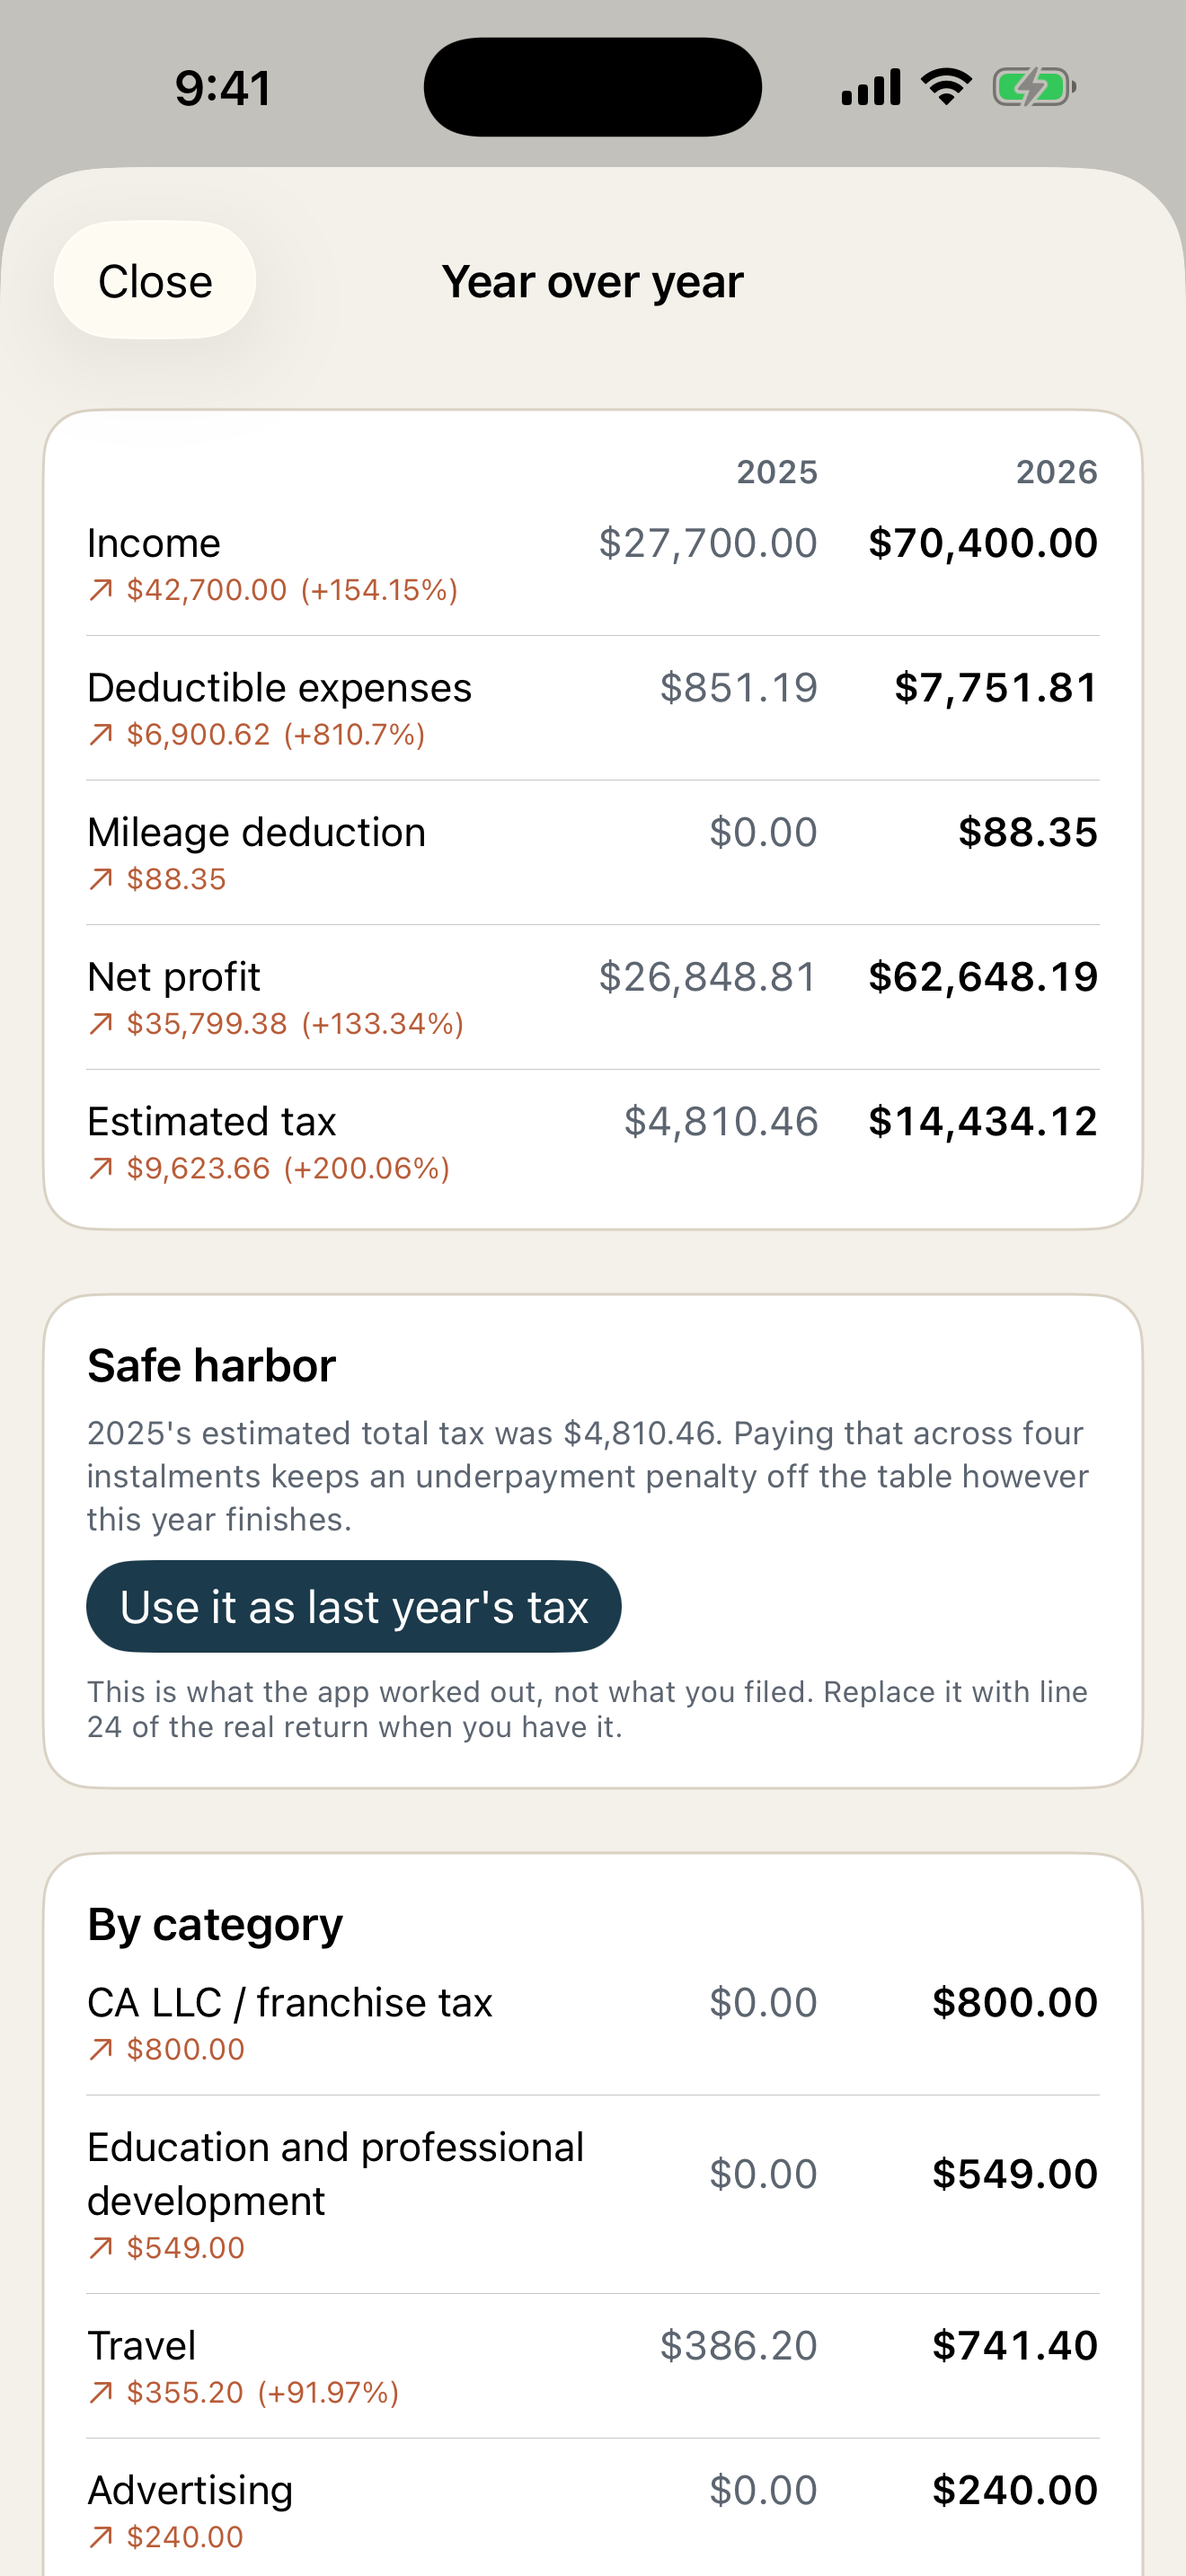Tap Use it as last year's tax
The height and width of the screenshot is (2576, 1186).
pos(354,1606)
